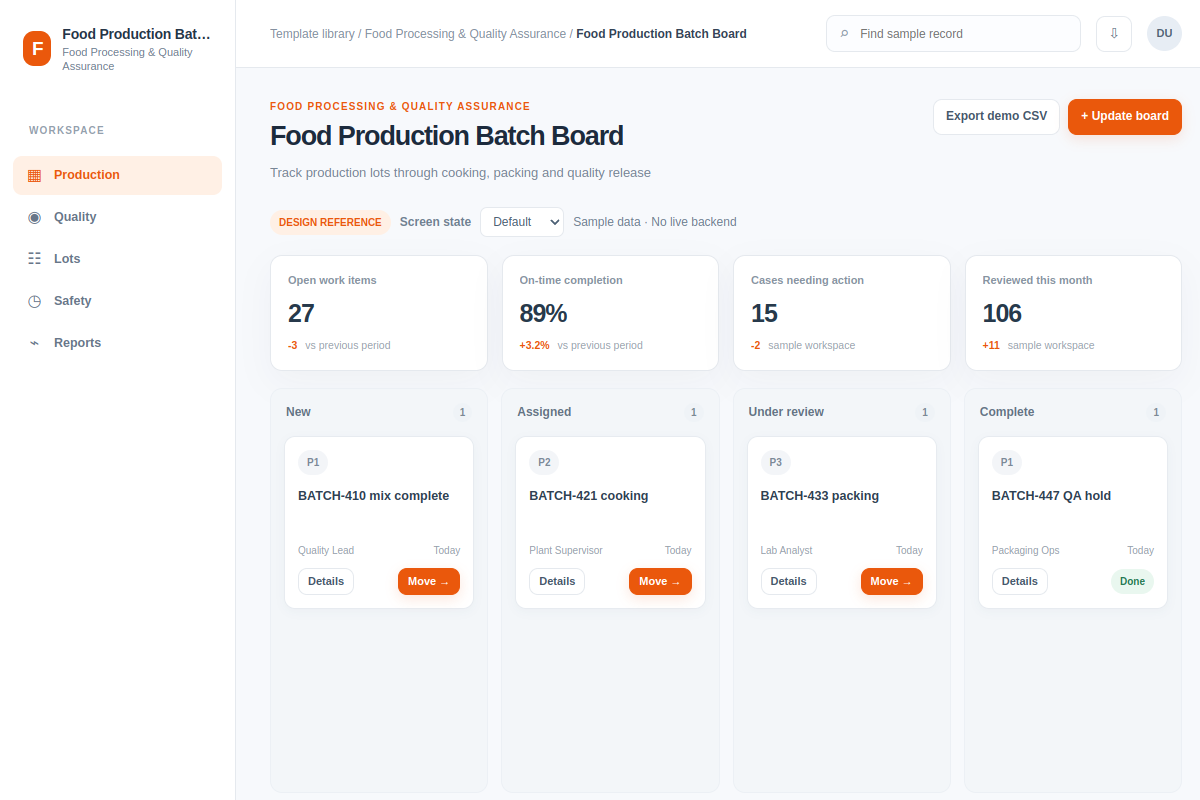This screenshot has width=1200, height=800.
Task: Go to Quality in the sidebar
Action: 117,217
